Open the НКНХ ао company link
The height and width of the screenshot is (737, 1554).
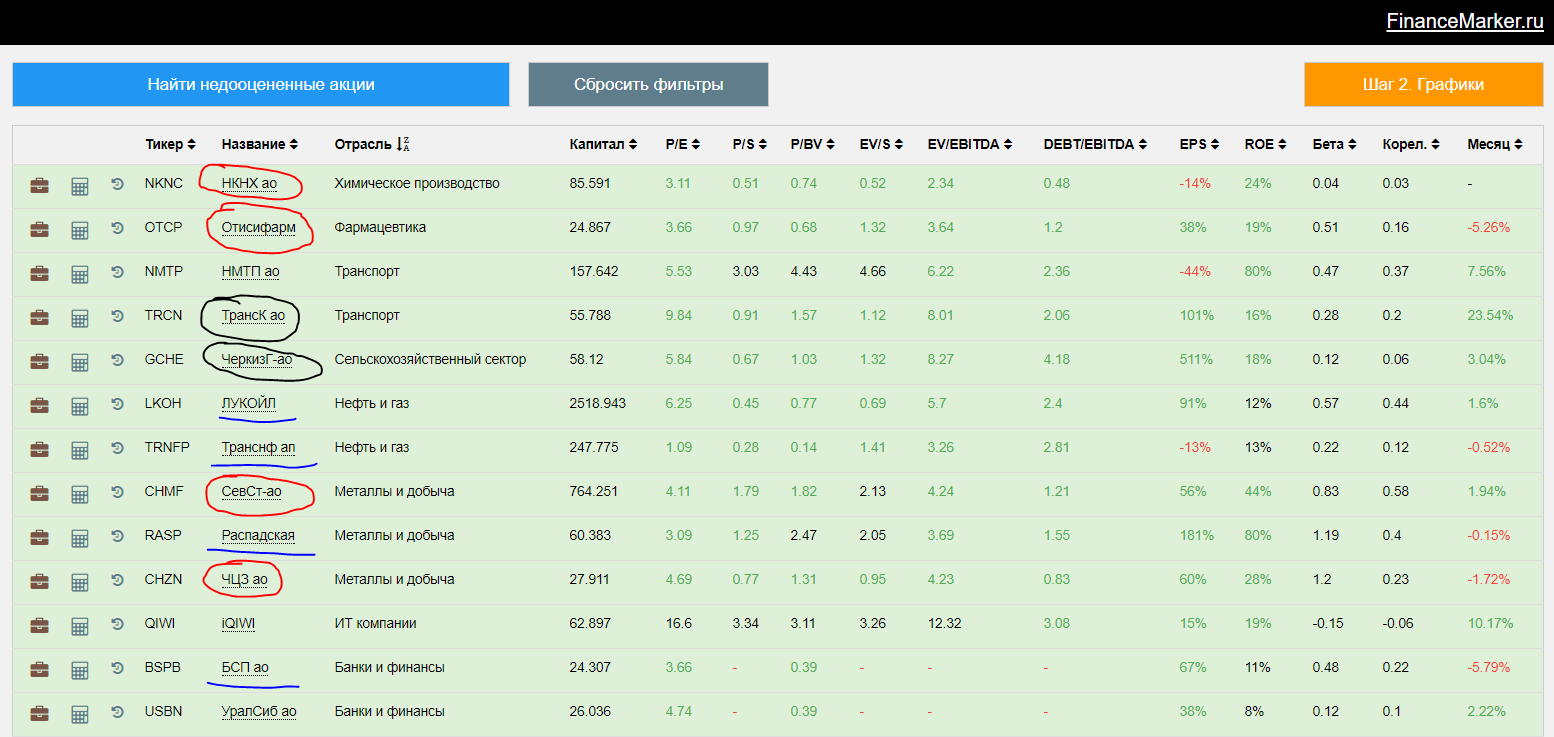click(250, 184)
